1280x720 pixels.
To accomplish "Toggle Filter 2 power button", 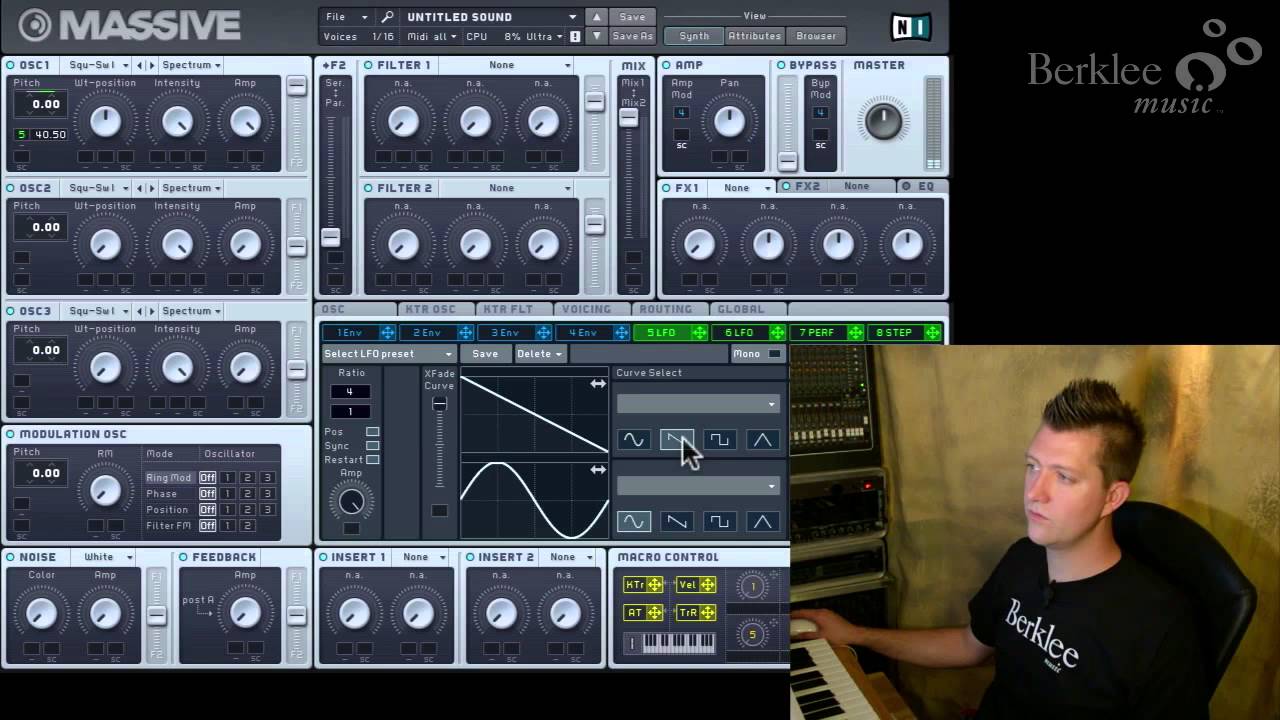I will (x=368, y=188).
